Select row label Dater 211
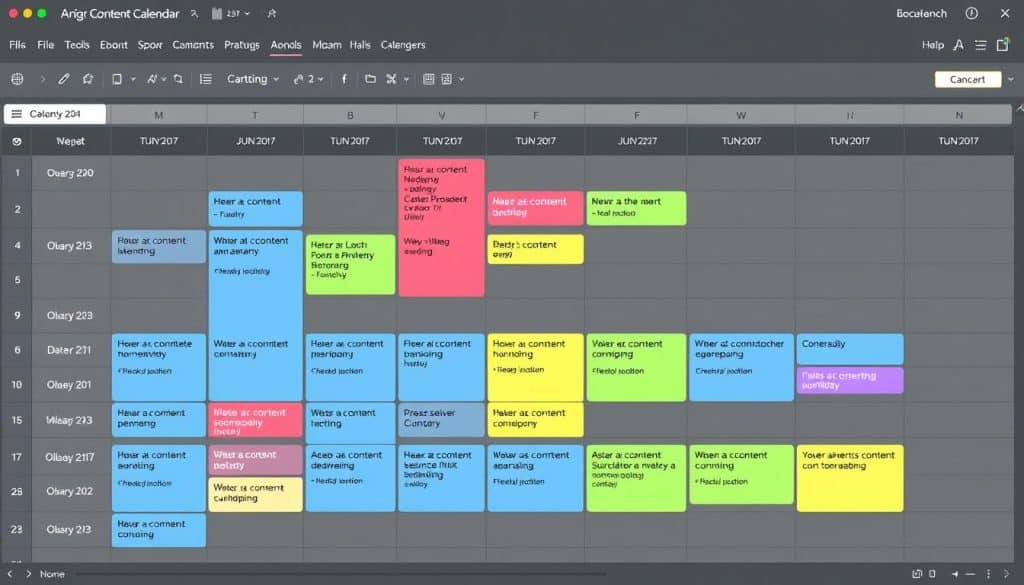 [69, 350]
